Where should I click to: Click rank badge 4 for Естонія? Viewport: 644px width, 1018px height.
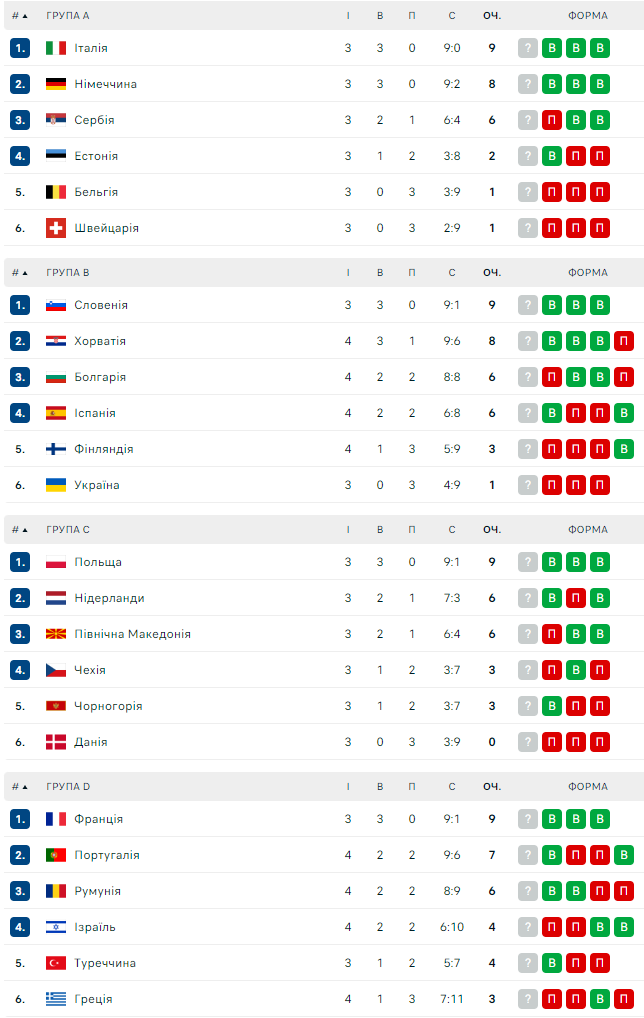click(20, 156)
